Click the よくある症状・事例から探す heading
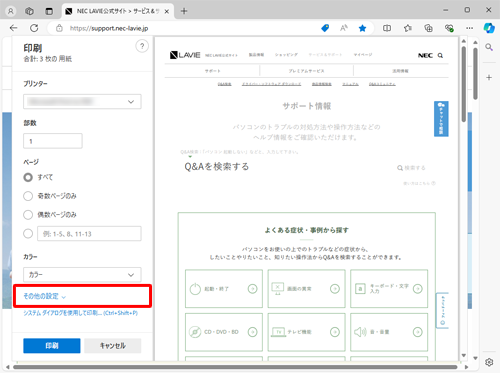The height and width of the screenshot is (373, 500). [306, 230]
